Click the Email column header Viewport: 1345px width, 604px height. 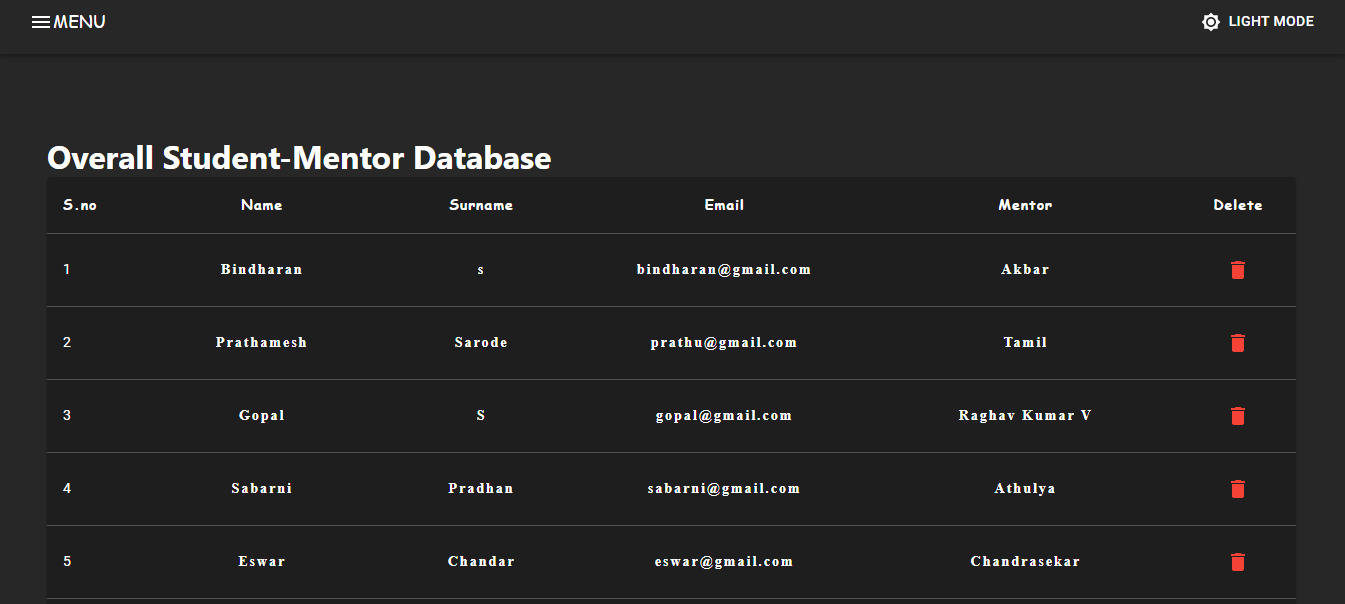pyautogui.click(x=724, y=205)
